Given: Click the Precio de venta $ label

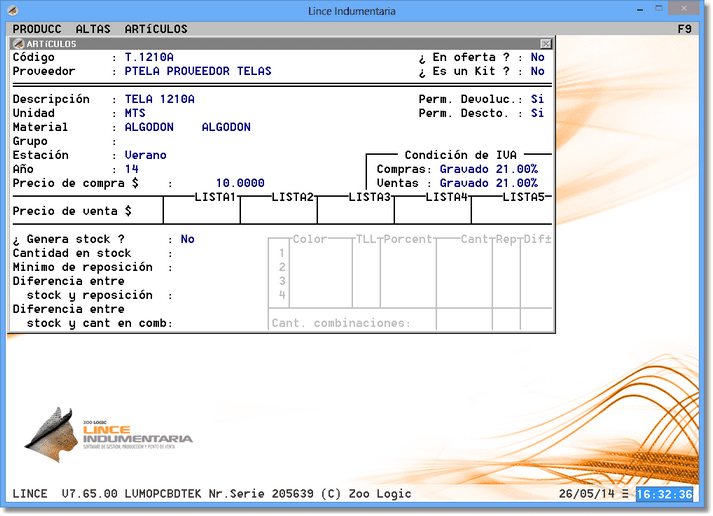Looking at the screenshot, I should [x=72, y=211].
